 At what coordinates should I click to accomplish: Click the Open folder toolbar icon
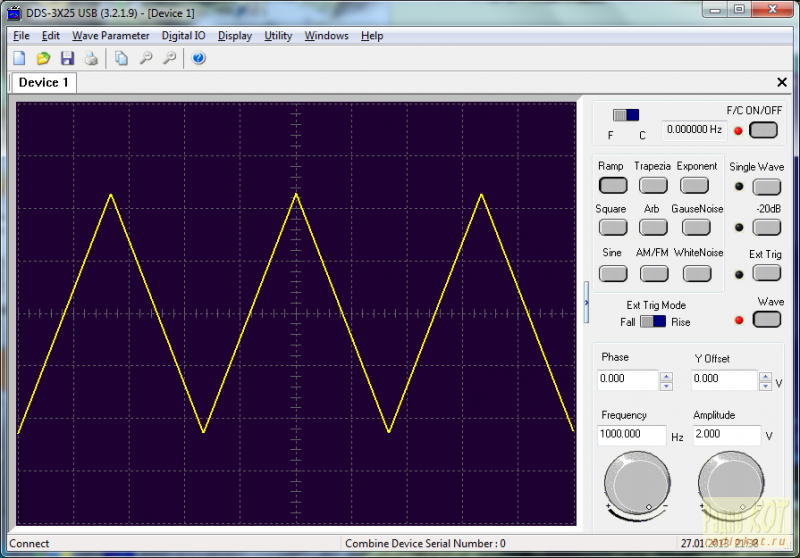(x=43, y=58)
